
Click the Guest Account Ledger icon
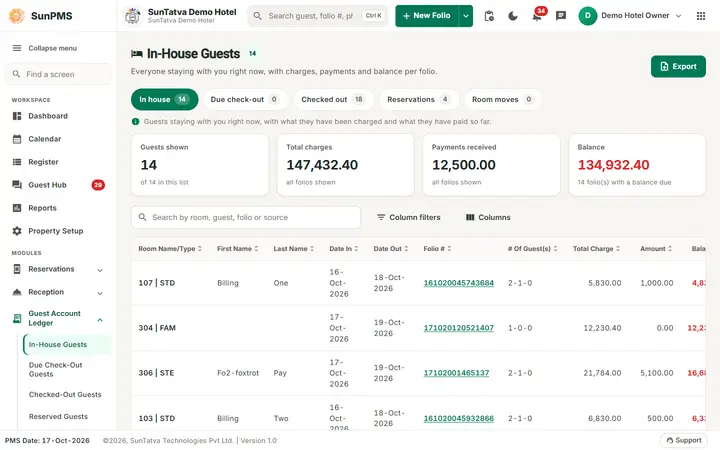pos(17,318)
